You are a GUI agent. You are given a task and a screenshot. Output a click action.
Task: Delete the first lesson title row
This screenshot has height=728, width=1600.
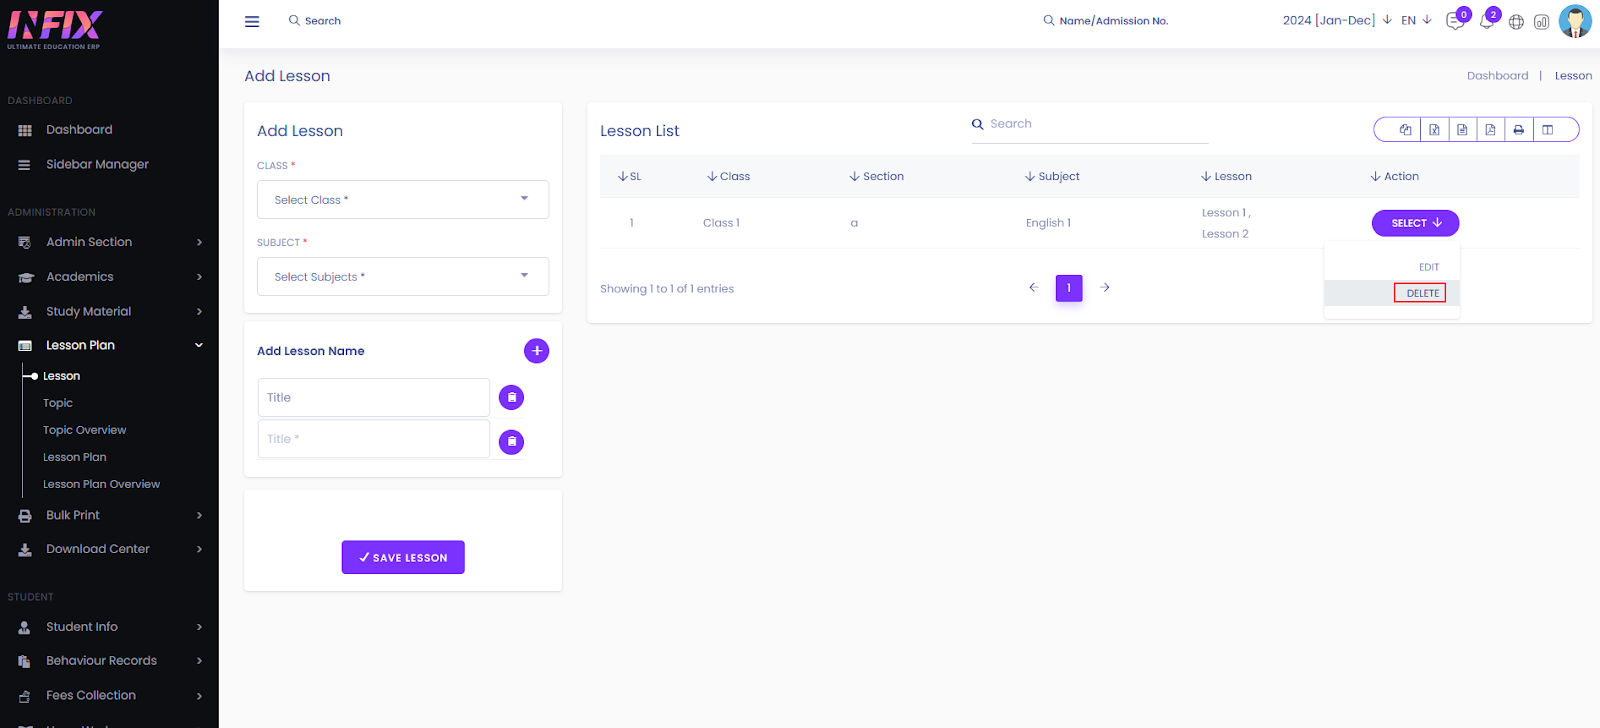[x=511, y=398]
